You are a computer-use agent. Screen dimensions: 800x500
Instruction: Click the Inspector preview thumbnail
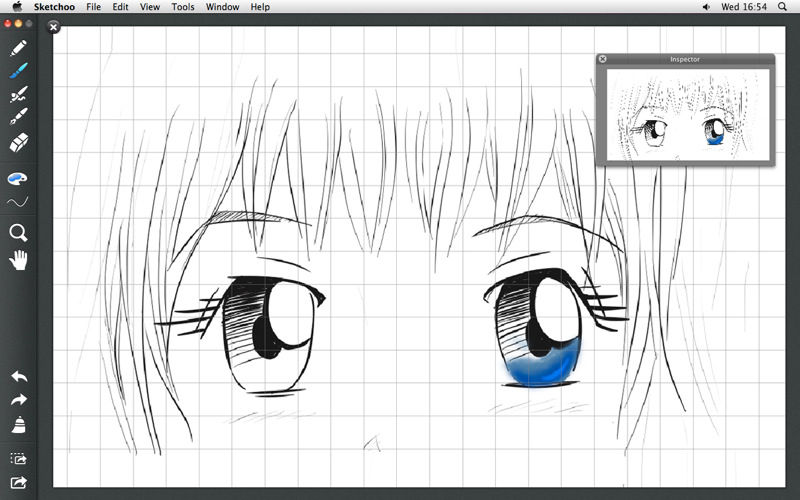688,113
